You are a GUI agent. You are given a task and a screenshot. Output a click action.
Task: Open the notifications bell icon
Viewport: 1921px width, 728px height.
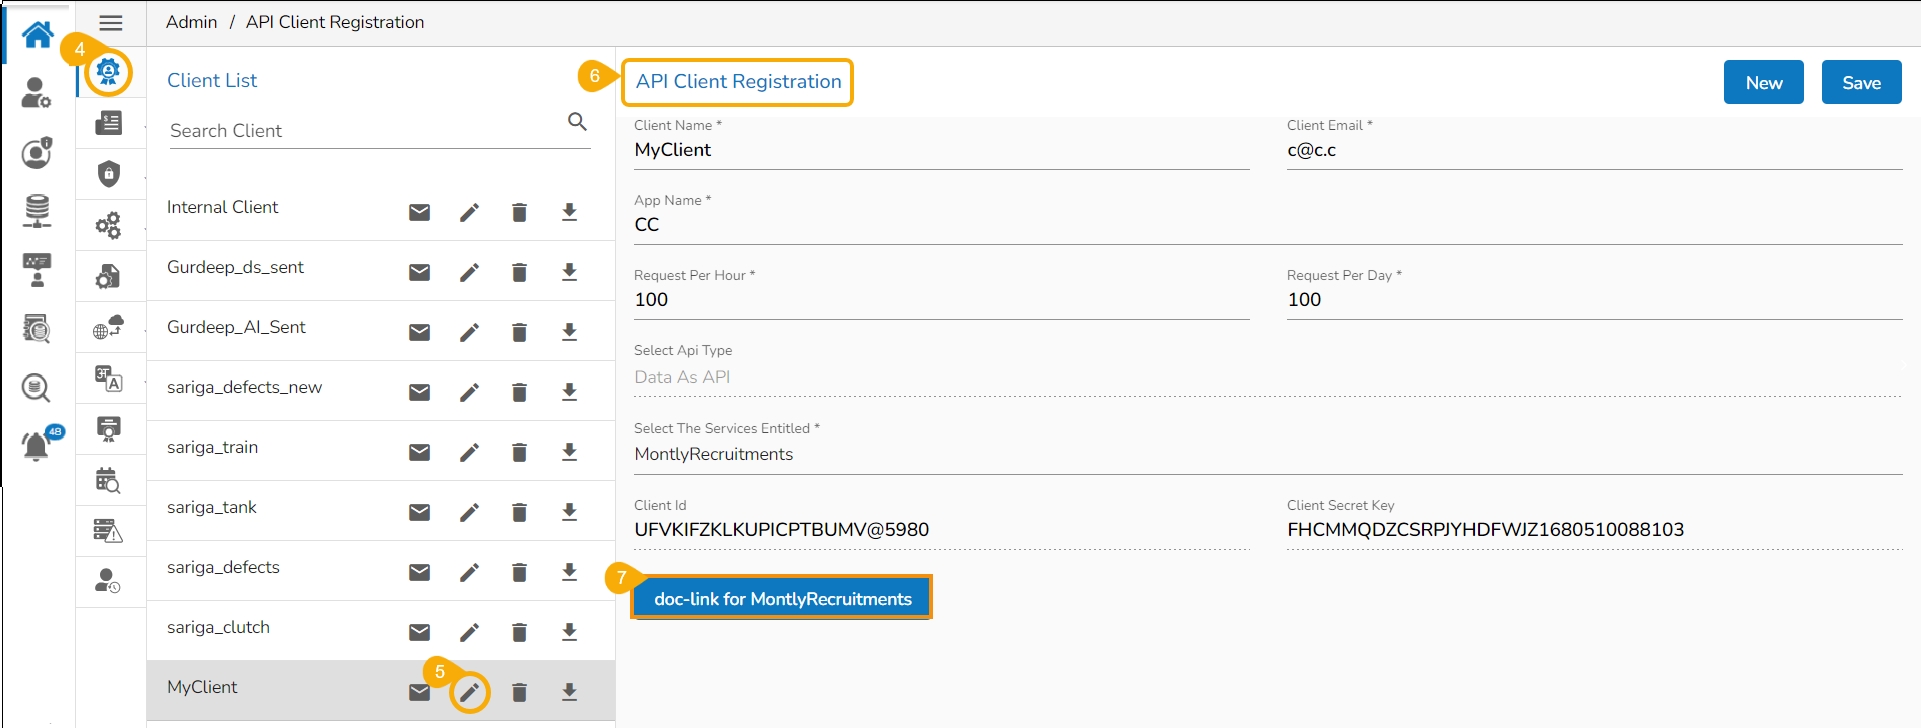click(x=36, y=445)
